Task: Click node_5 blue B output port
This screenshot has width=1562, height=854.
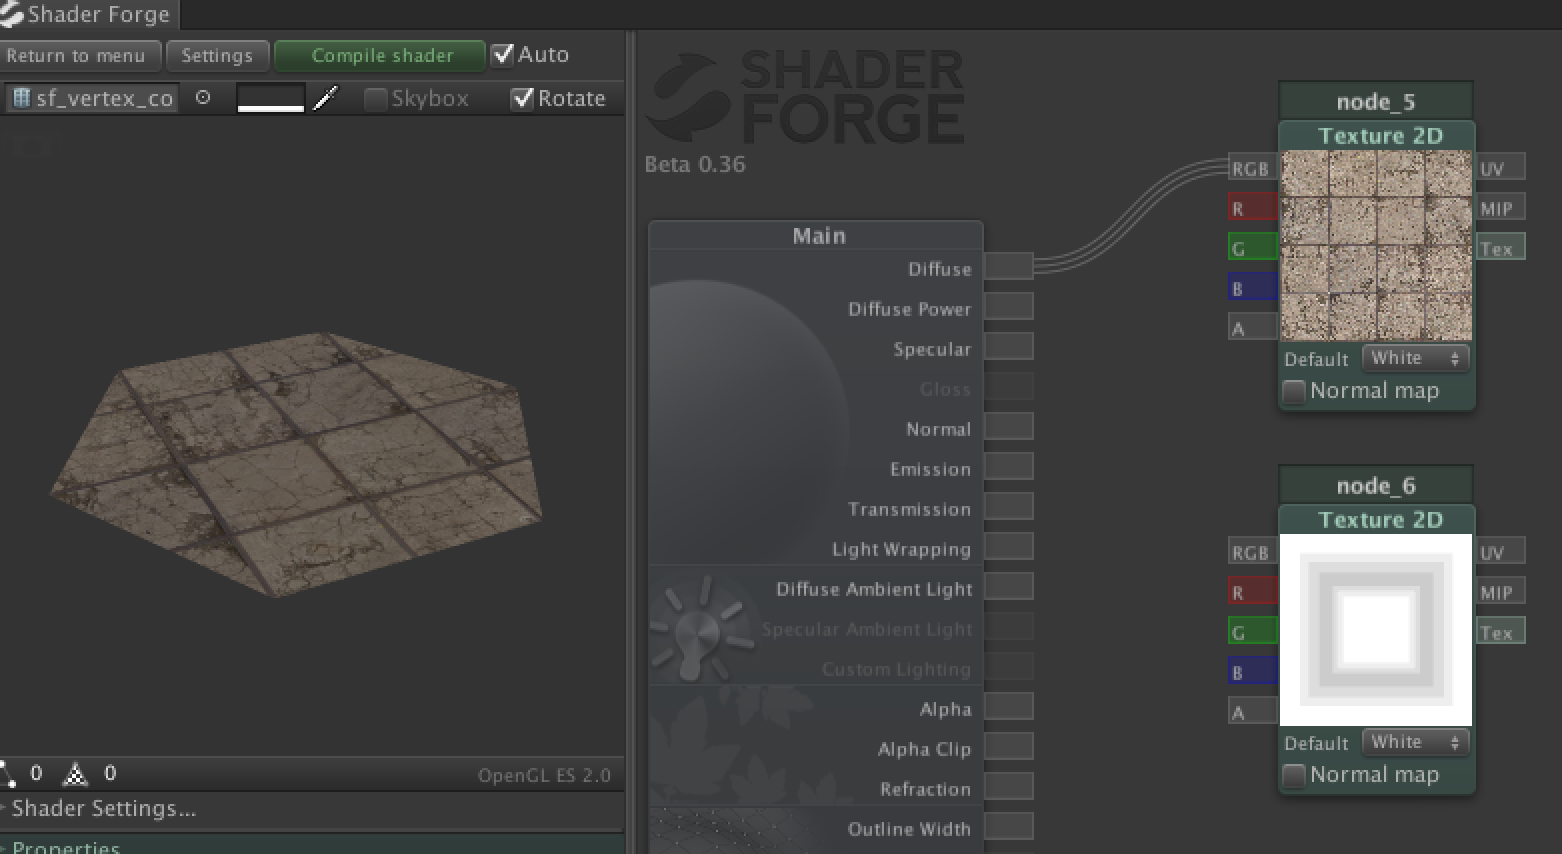Action: point(1253,287)
